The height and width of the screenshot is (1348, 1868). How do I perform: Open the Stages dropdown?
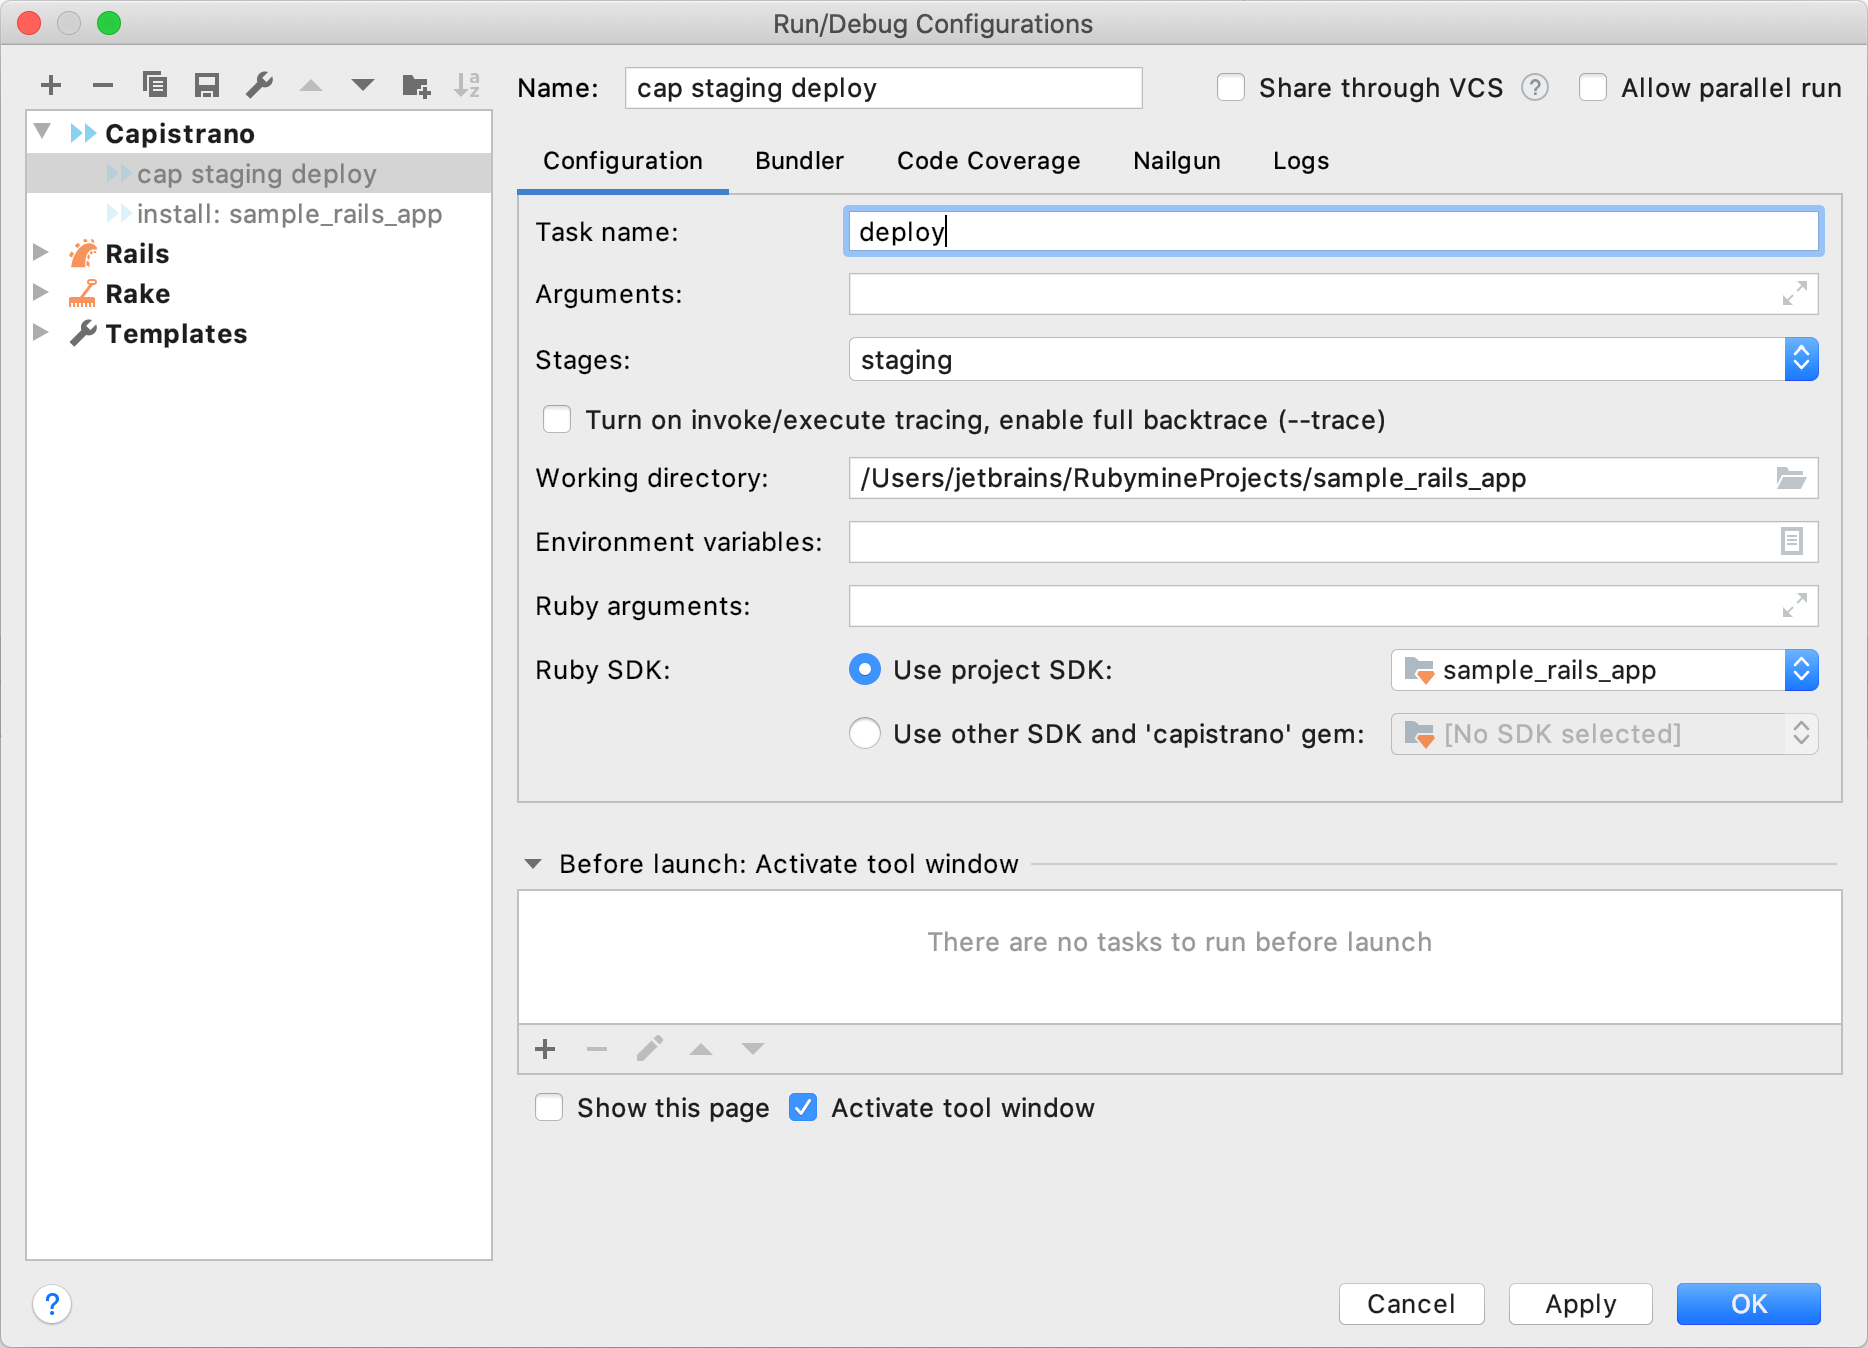click(x=1802, y=359)
